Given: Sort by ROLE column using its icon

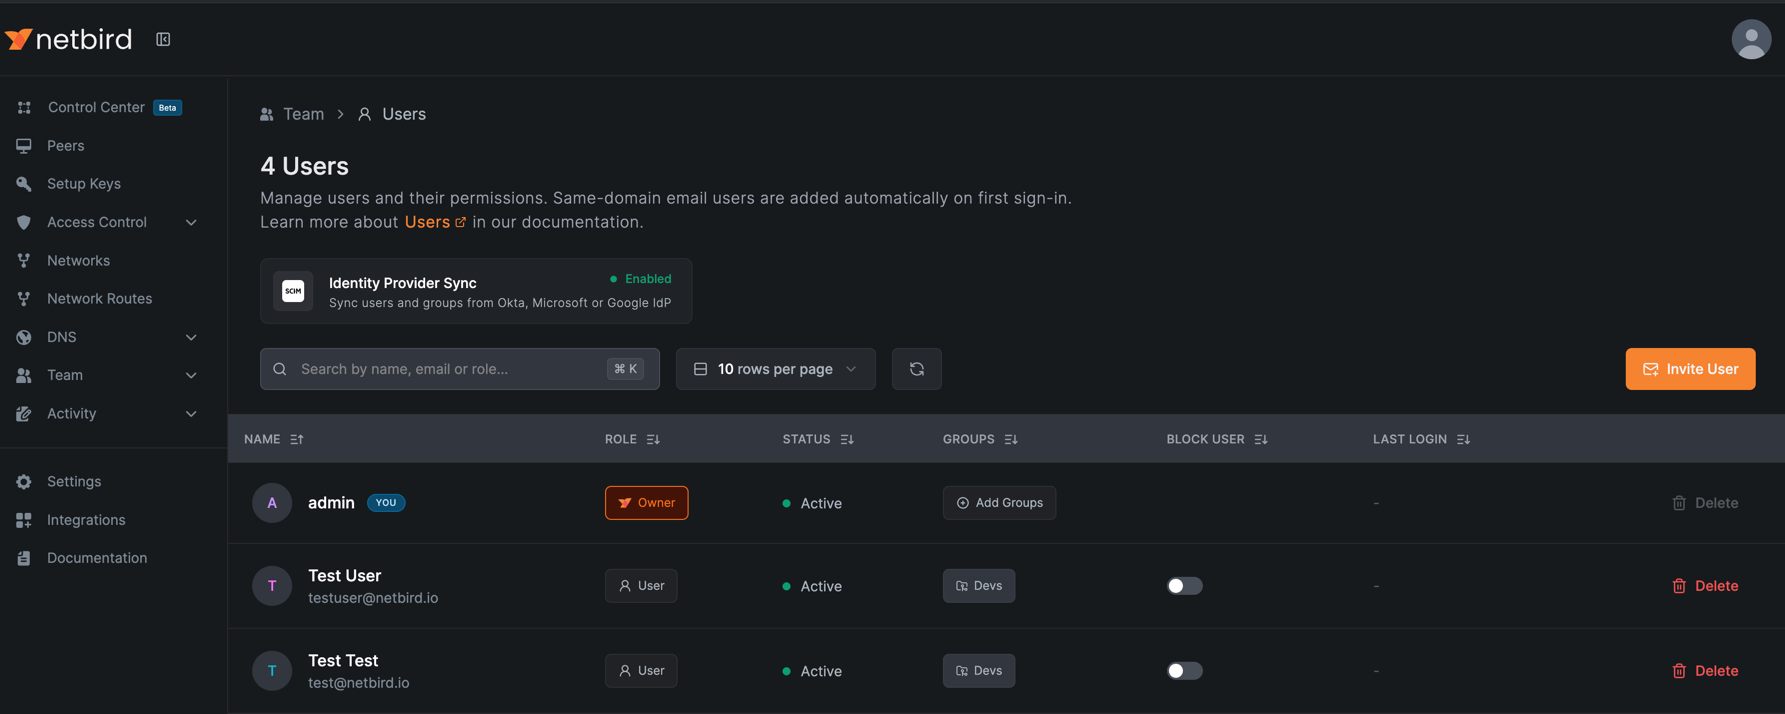Looking at the screenshot, I should click(x=653, y=439).
